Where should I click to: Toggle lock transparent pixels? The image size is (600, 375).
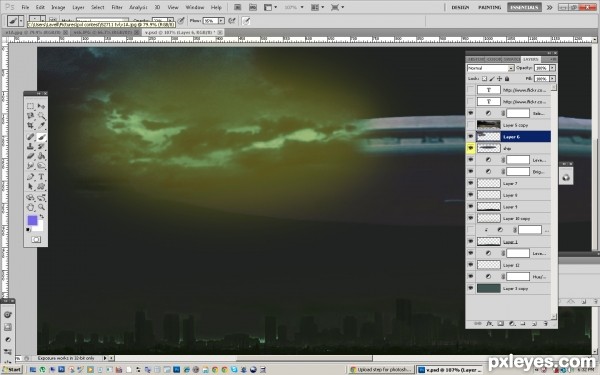pyautogui.click(x=484, y=78)
